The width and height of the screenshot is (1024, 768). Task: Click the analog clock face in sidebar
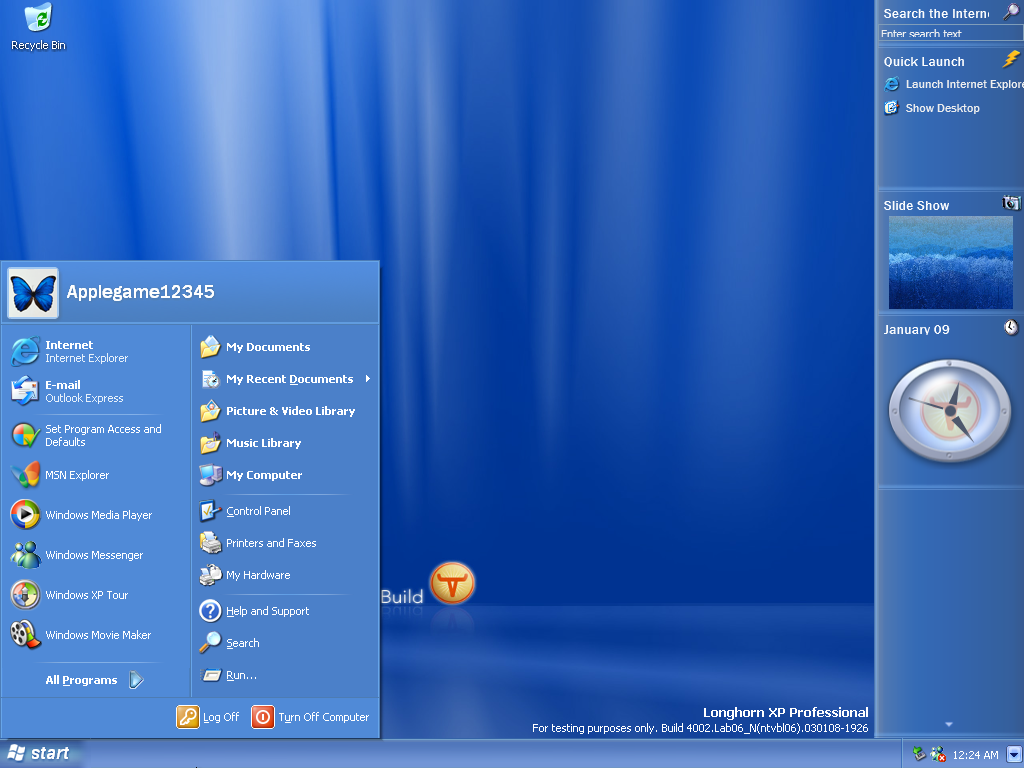point(950,411)
